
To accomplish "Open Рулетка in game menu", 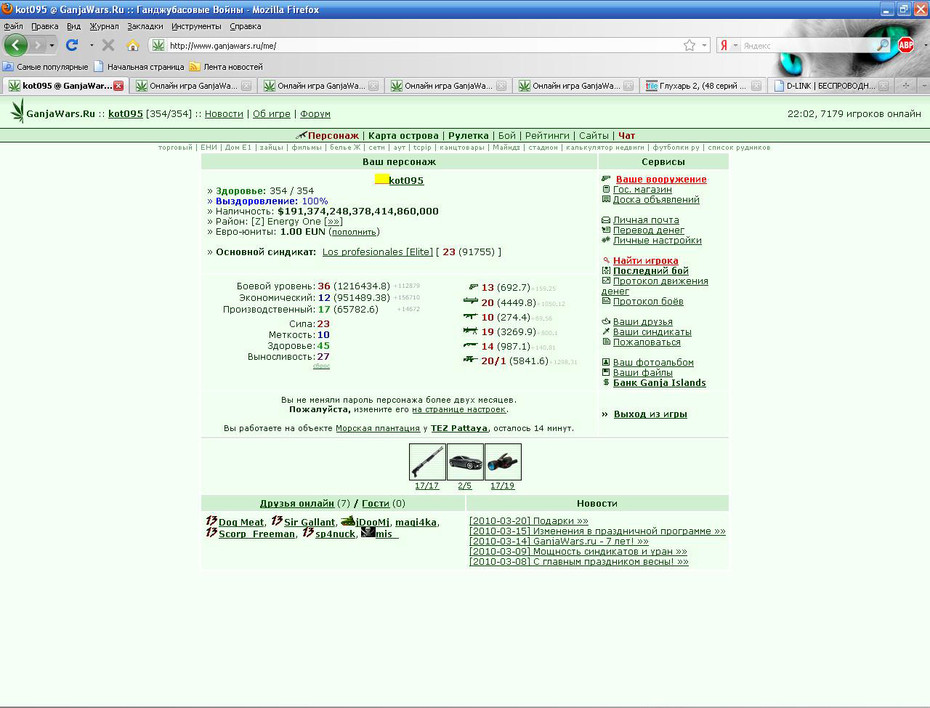I will click(469, 135).
